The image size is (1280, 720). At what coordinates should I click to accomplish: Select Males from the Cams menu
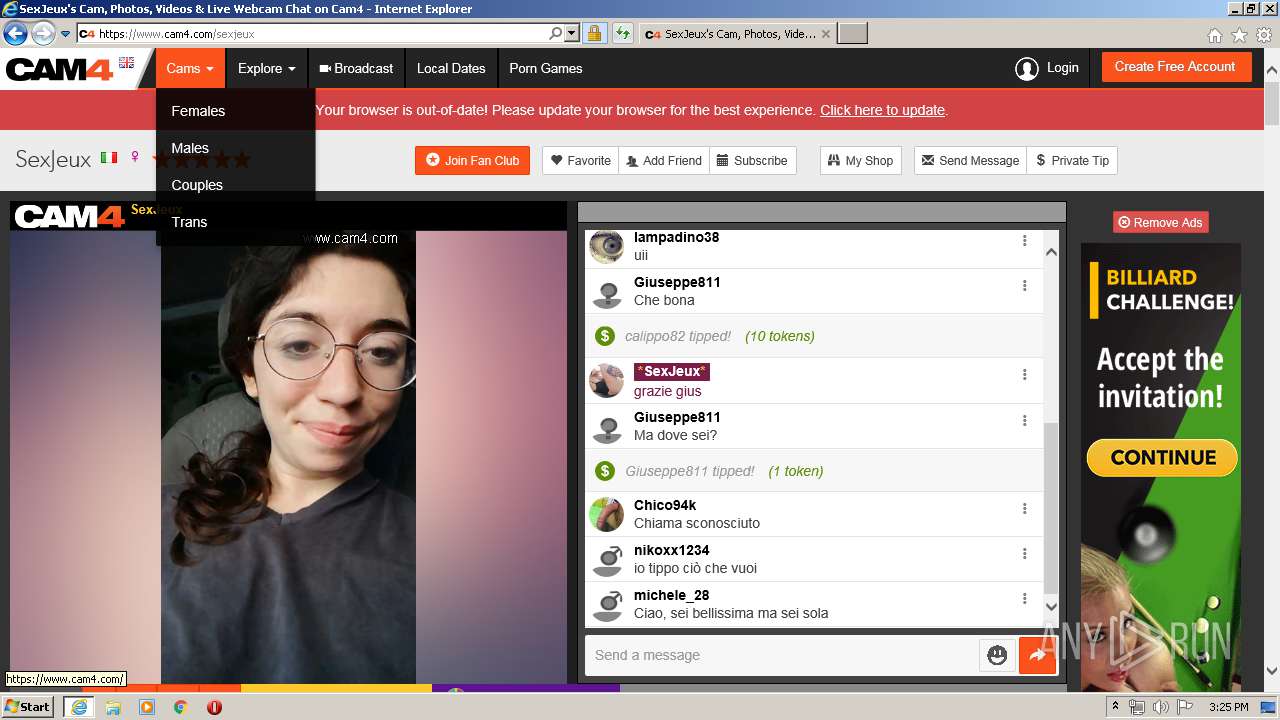click(190, 148)
